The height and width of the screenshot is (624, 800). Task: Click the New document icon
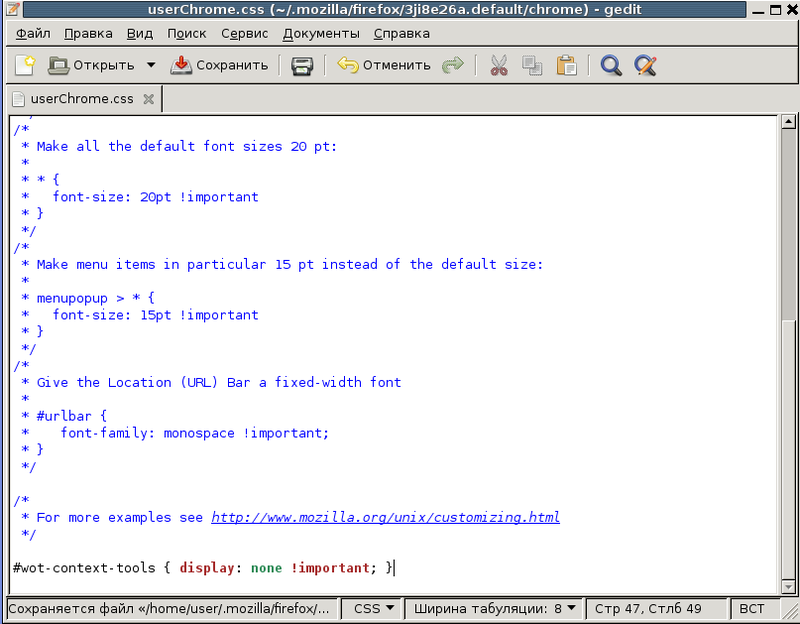coord(24,66)
